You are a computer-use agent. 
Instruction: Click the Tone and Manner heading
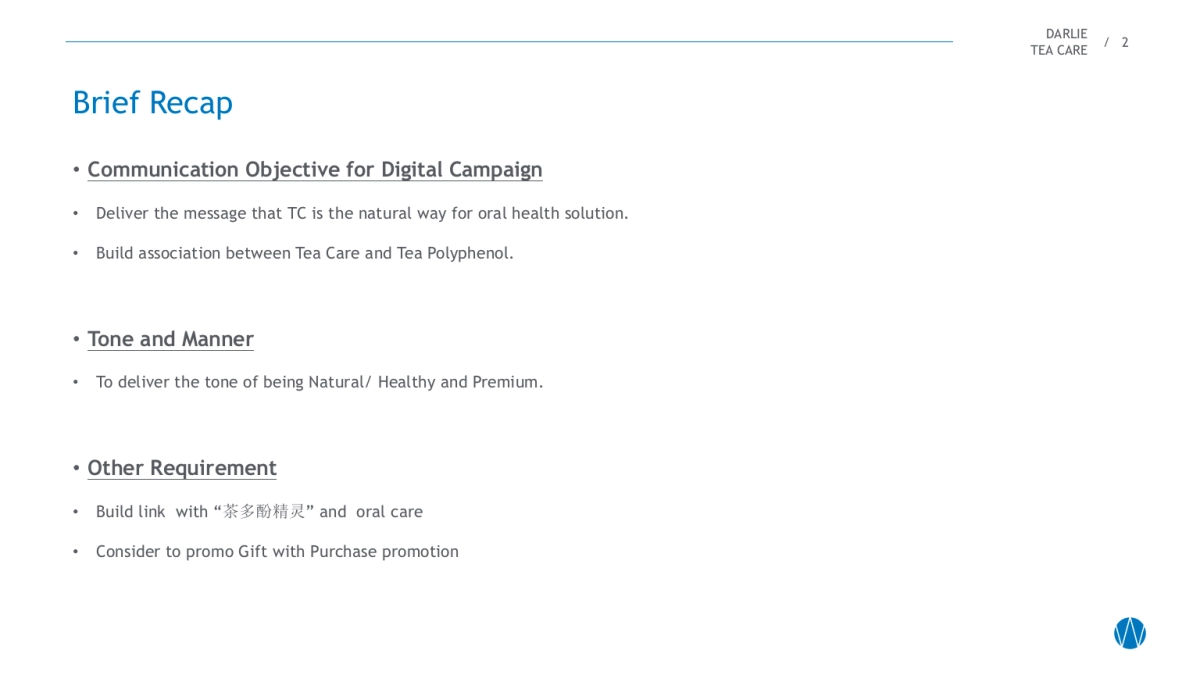pyautogui.click(x=170, y=339)
